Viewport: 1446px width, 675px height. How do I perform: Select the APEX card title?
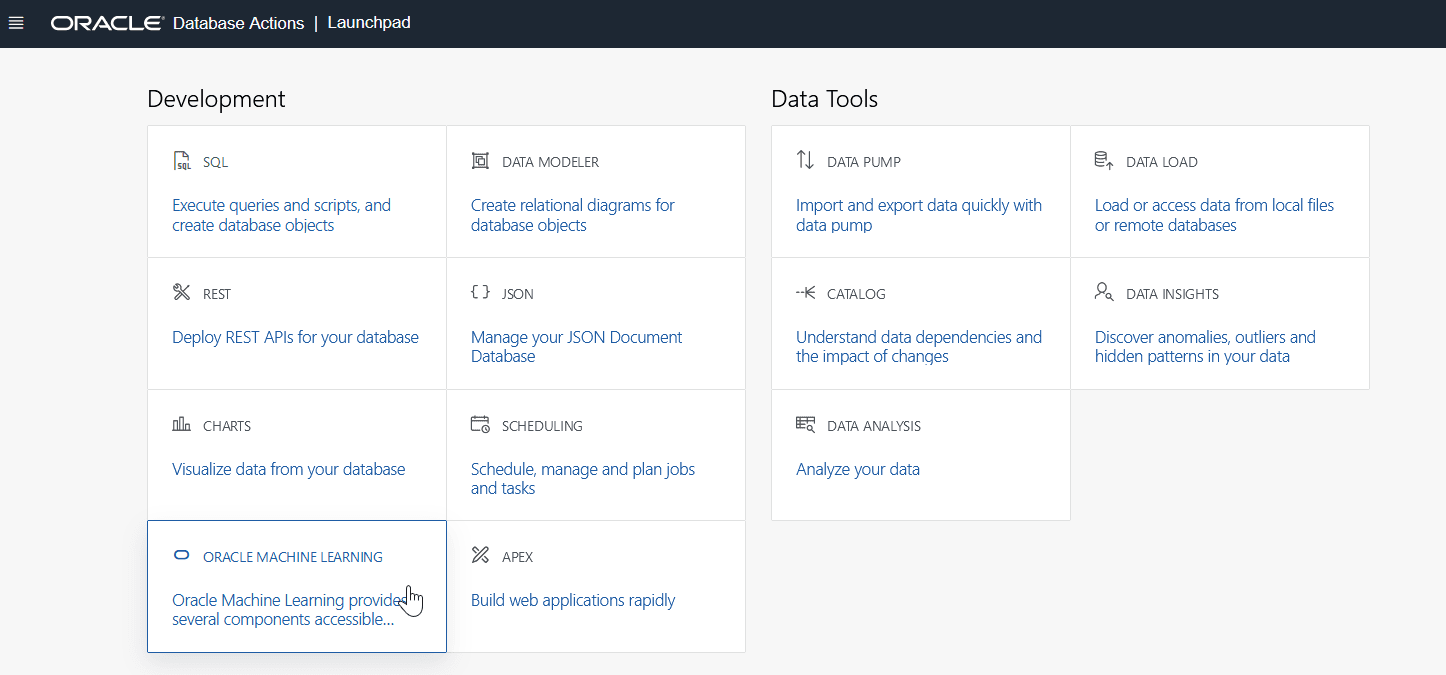click(517, 557)
